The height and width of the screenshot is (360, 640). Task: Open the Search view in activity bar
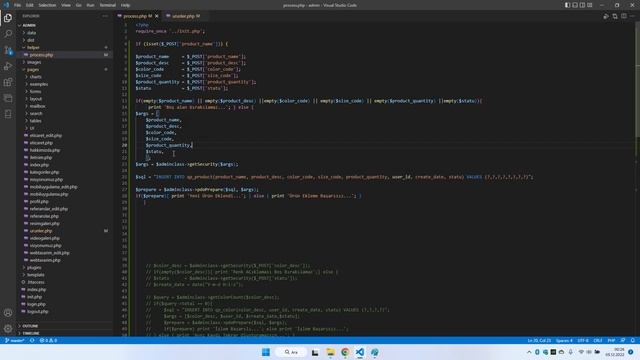coord(8,34)
